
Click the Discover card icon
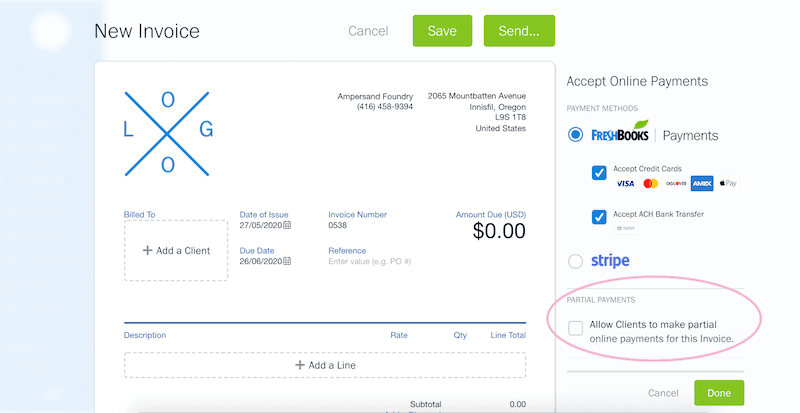tap(677, 184)
